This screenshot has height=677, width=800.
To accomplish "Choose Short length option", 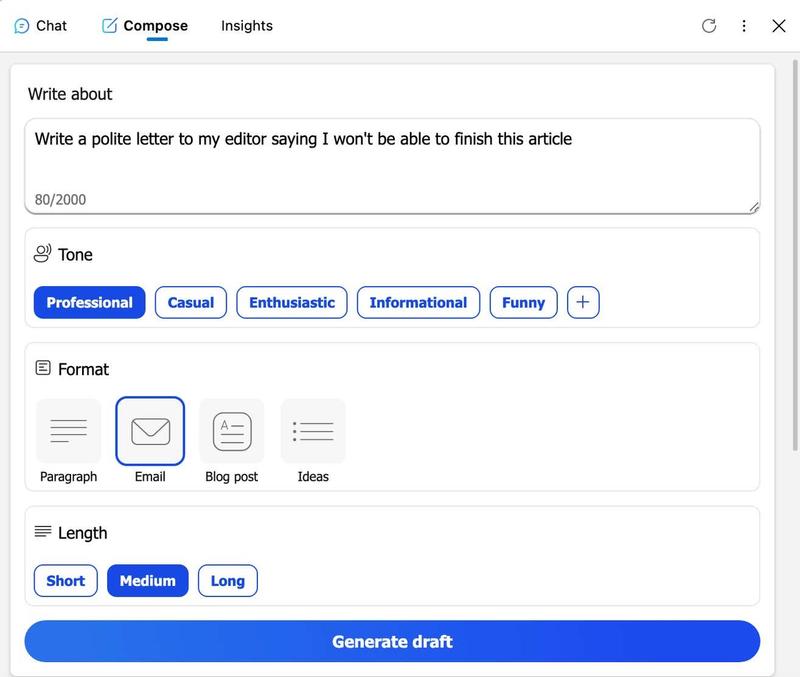I will tap(66, 581).
